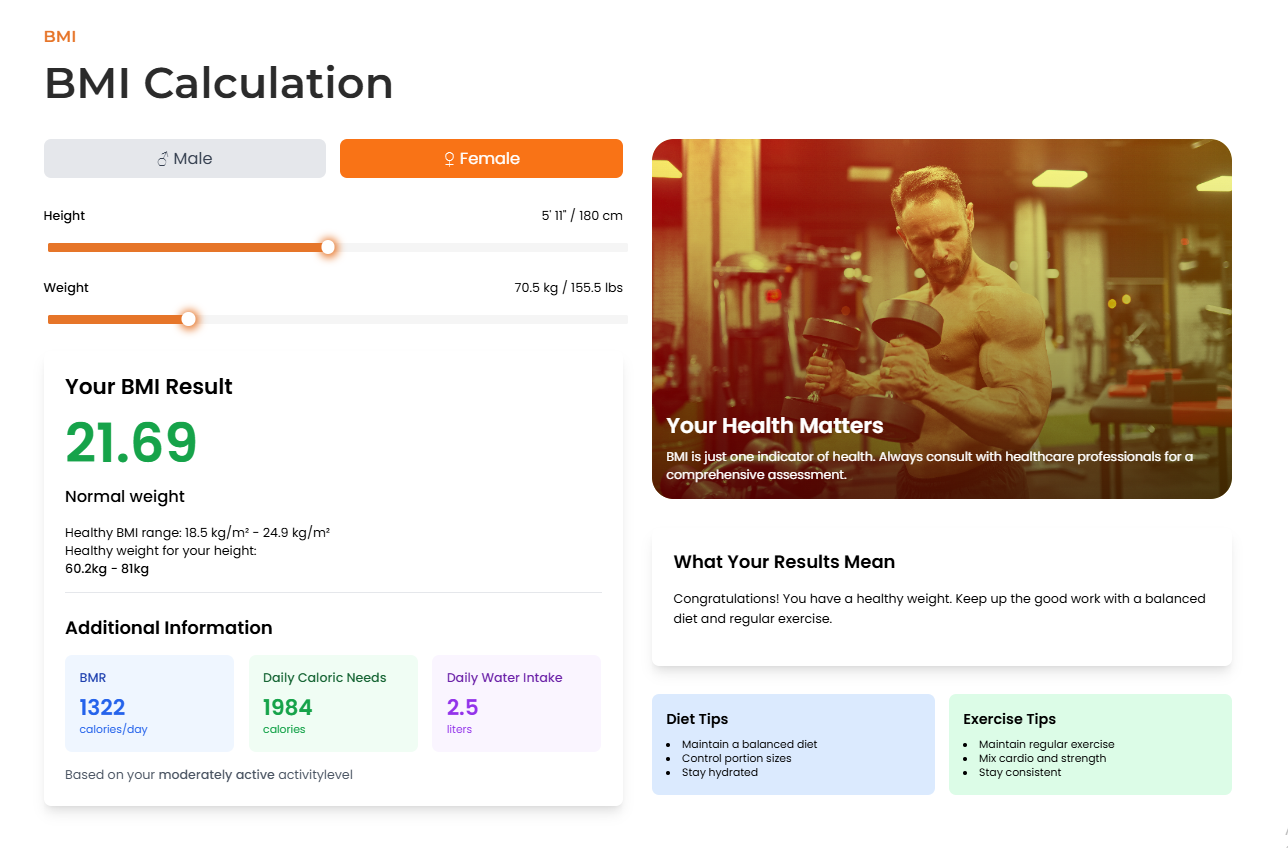The width and height of the screenshot is (1288, 848).
Task: Click the Weight slider handle
Action: [x=188, y=319]
